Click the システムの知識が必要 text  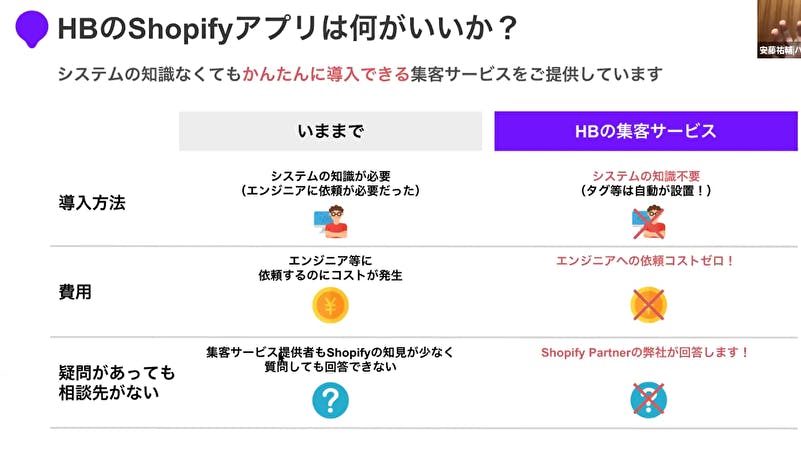331,176
